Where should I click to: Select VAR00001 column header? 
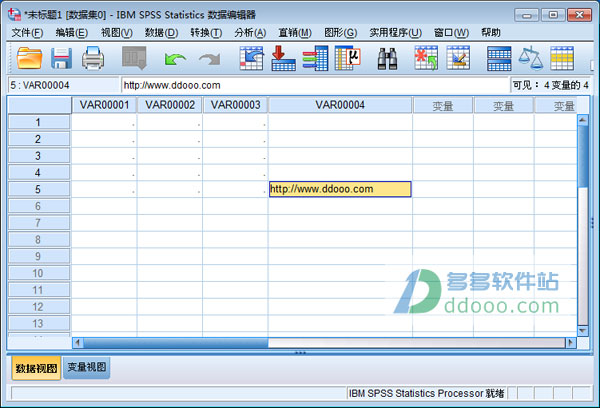(104, 105)
